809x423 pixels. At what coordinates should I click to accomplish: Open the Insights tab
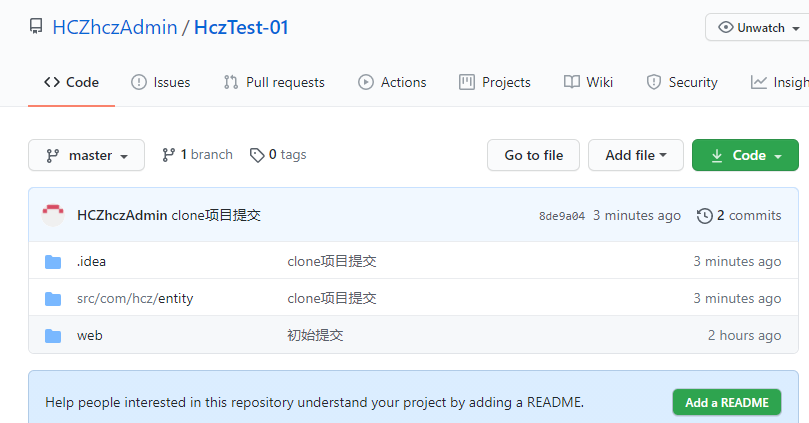tap(780, 82)
